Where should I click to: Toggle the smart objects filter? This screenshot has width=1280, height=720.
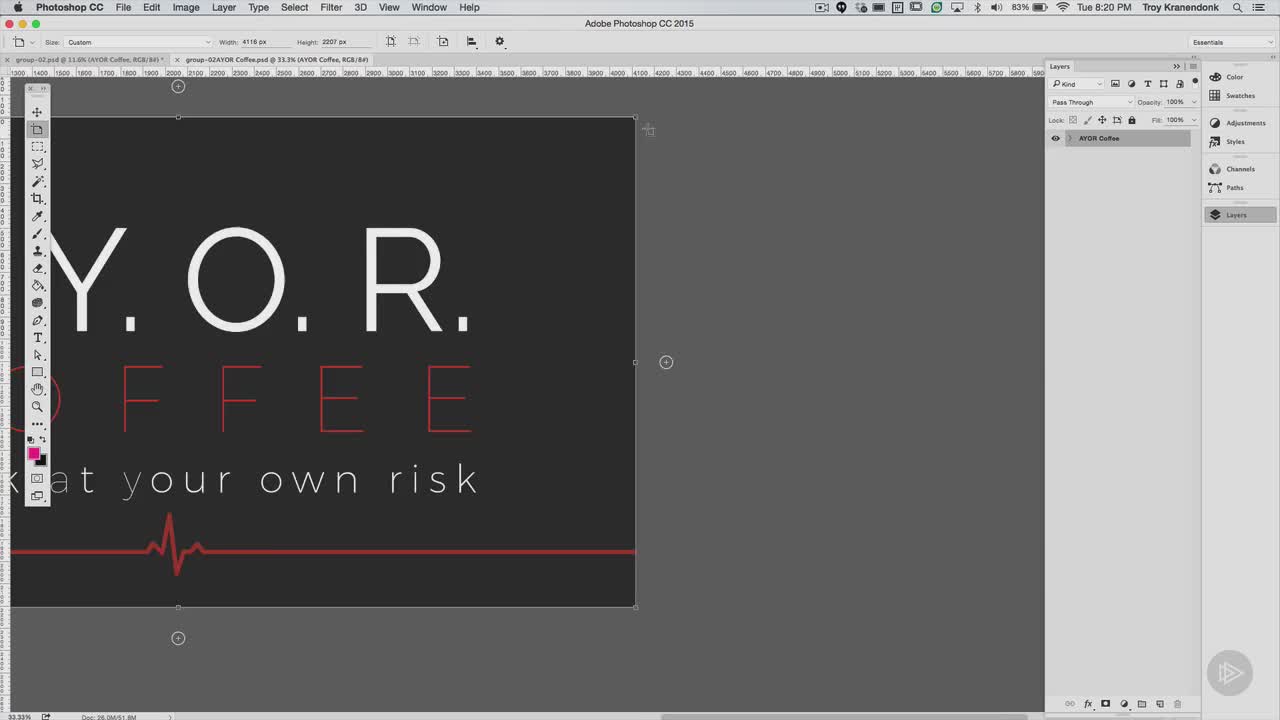pos(1179,84)
